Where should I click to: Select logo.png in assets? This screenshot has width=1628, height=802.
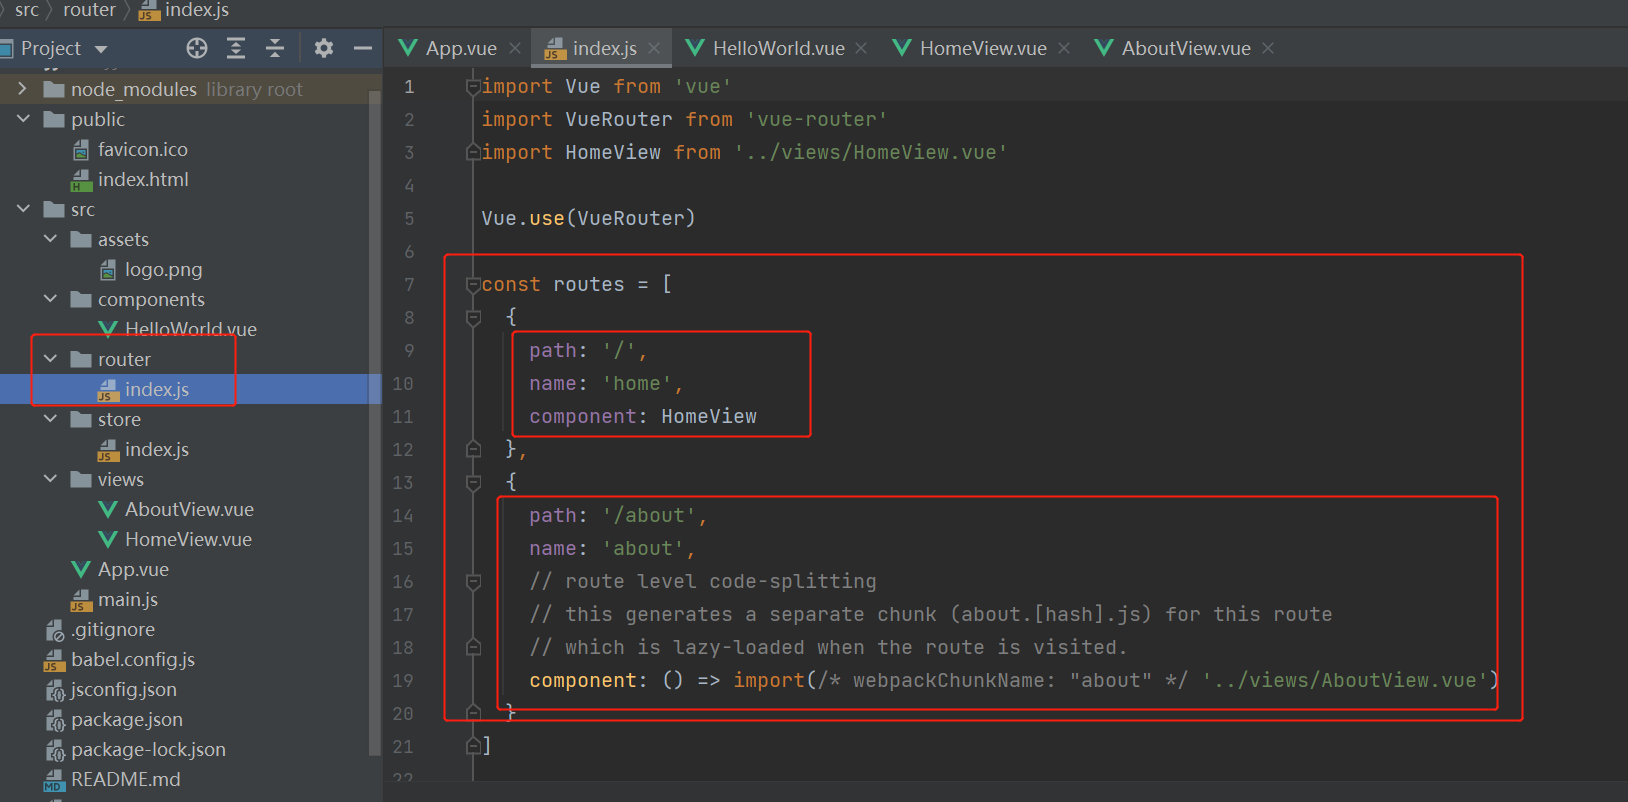click(x=150, y=269)
